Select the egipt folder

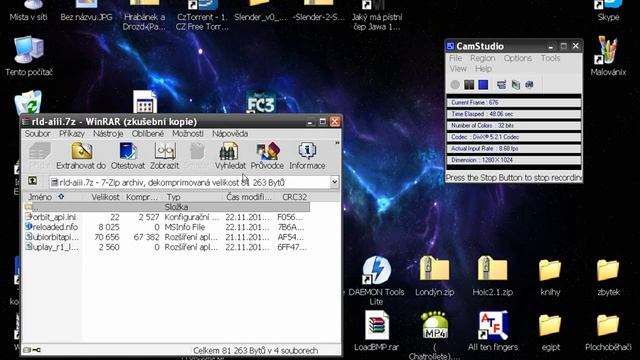click(x=550, y=331)
